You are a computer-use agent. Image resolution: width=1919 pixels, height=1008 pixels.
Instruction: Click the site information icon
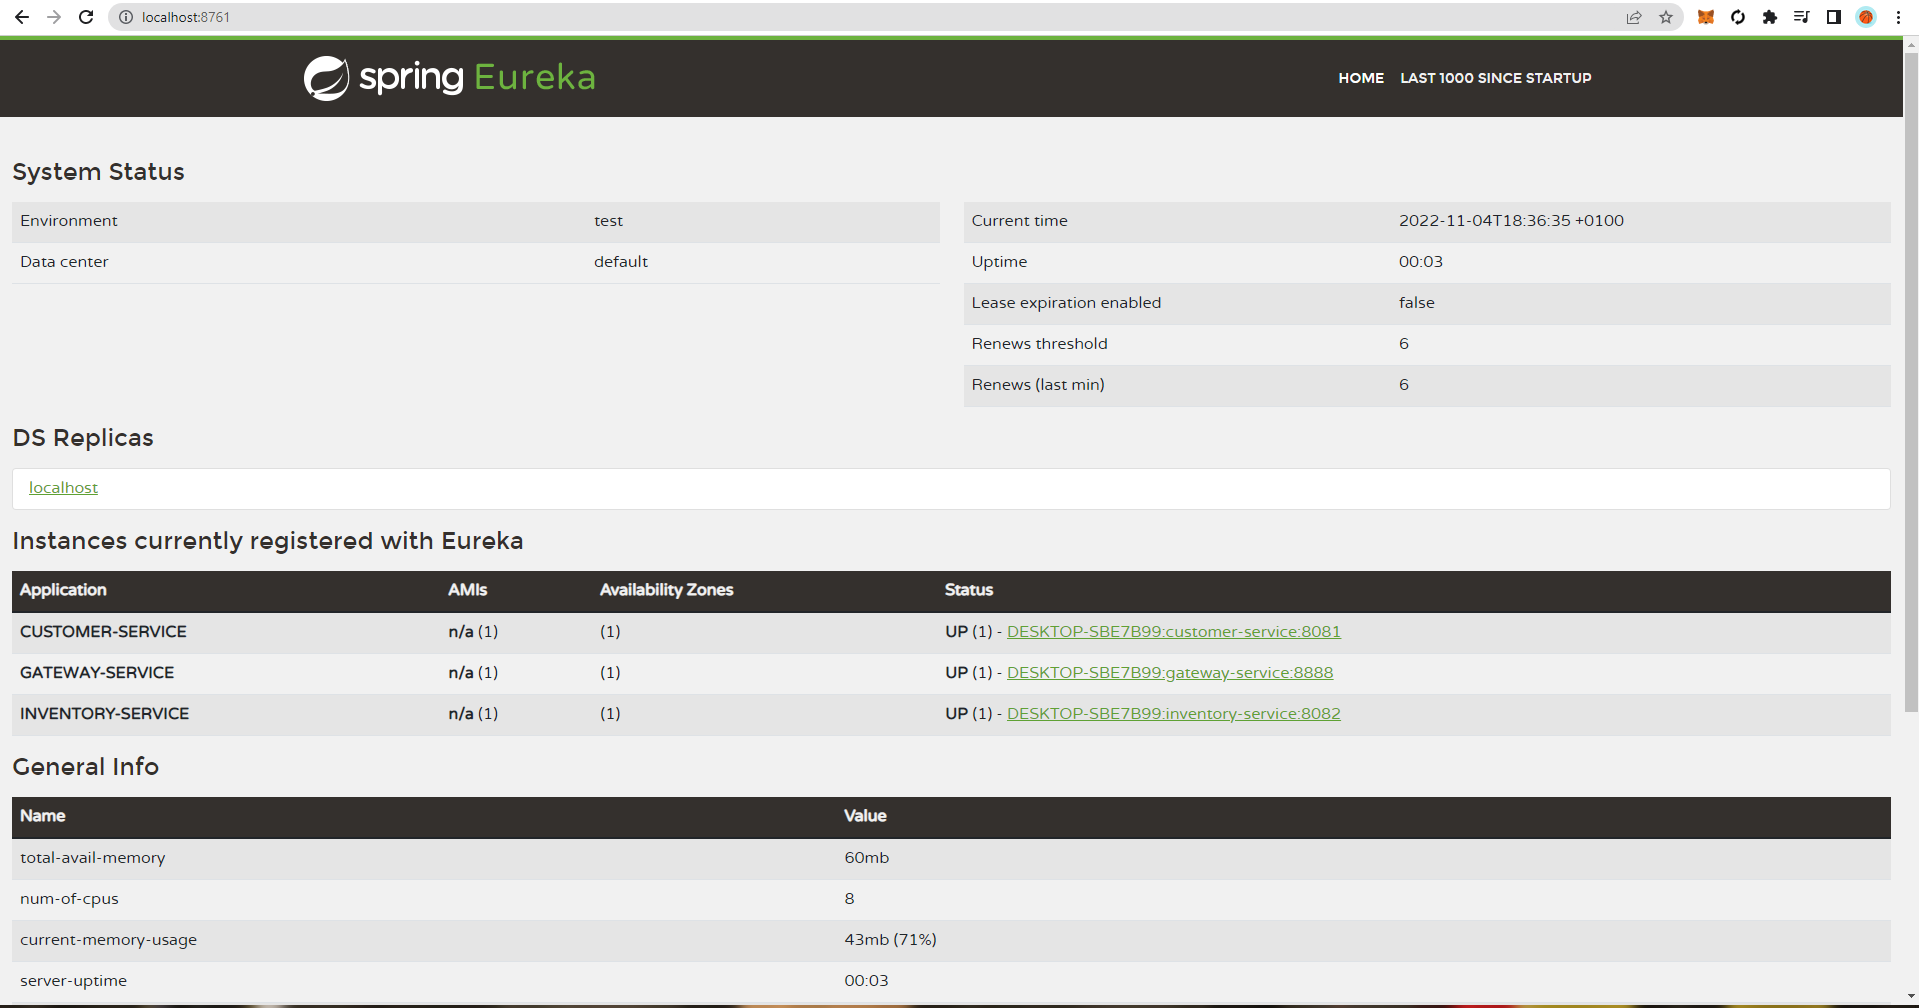(x=125, y=17)
